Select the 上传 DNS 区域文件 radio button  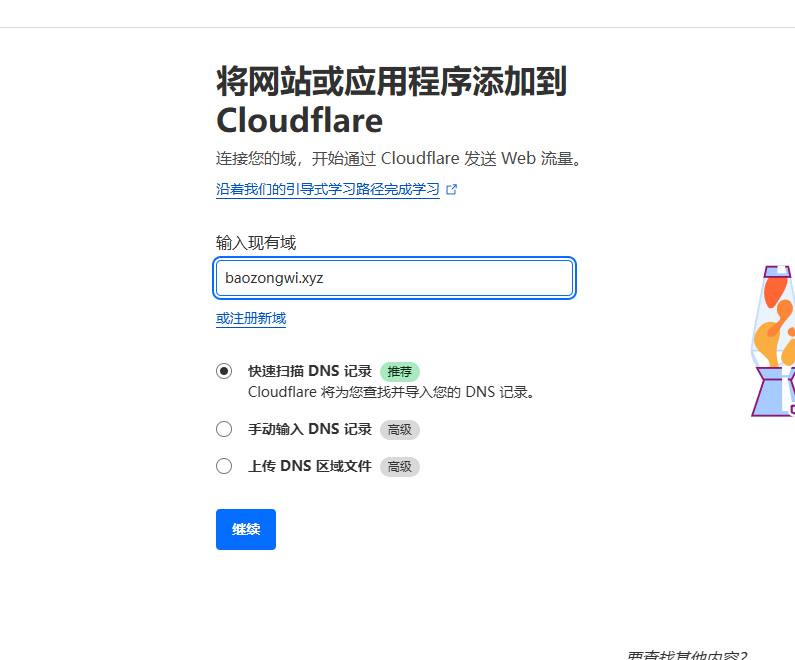(x=224, y=466)
